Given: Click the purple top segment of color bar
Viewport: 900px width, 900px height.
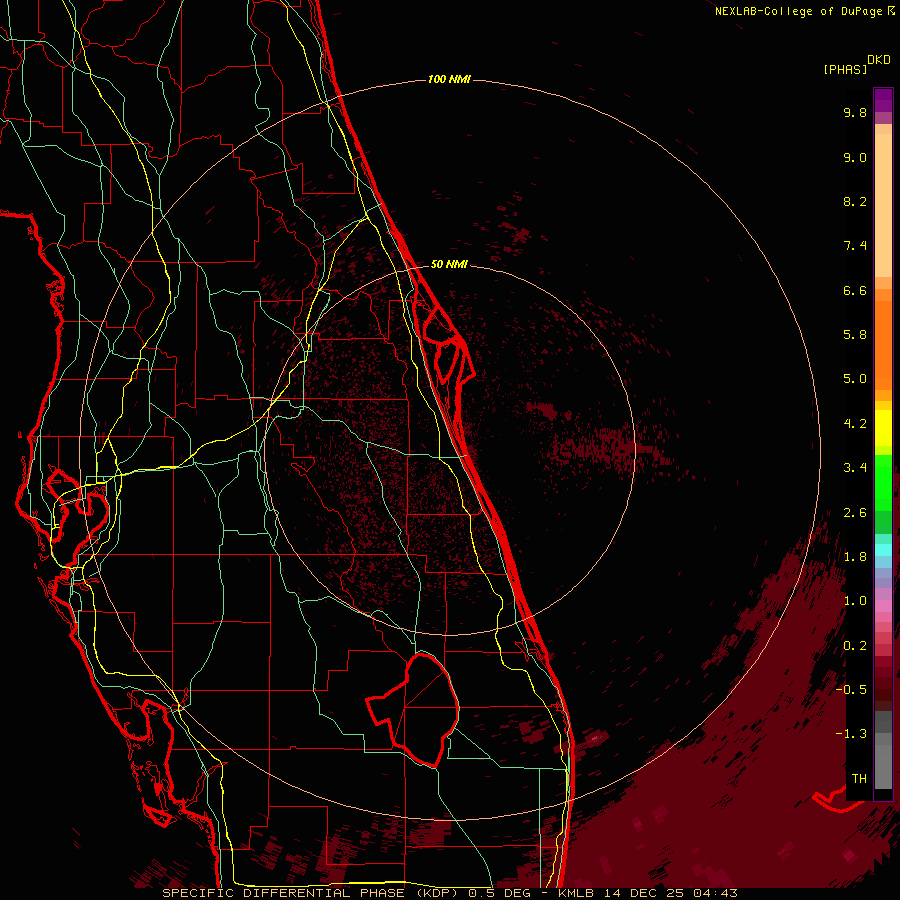Looking at the screenshot, I should (x=883, y=100).
